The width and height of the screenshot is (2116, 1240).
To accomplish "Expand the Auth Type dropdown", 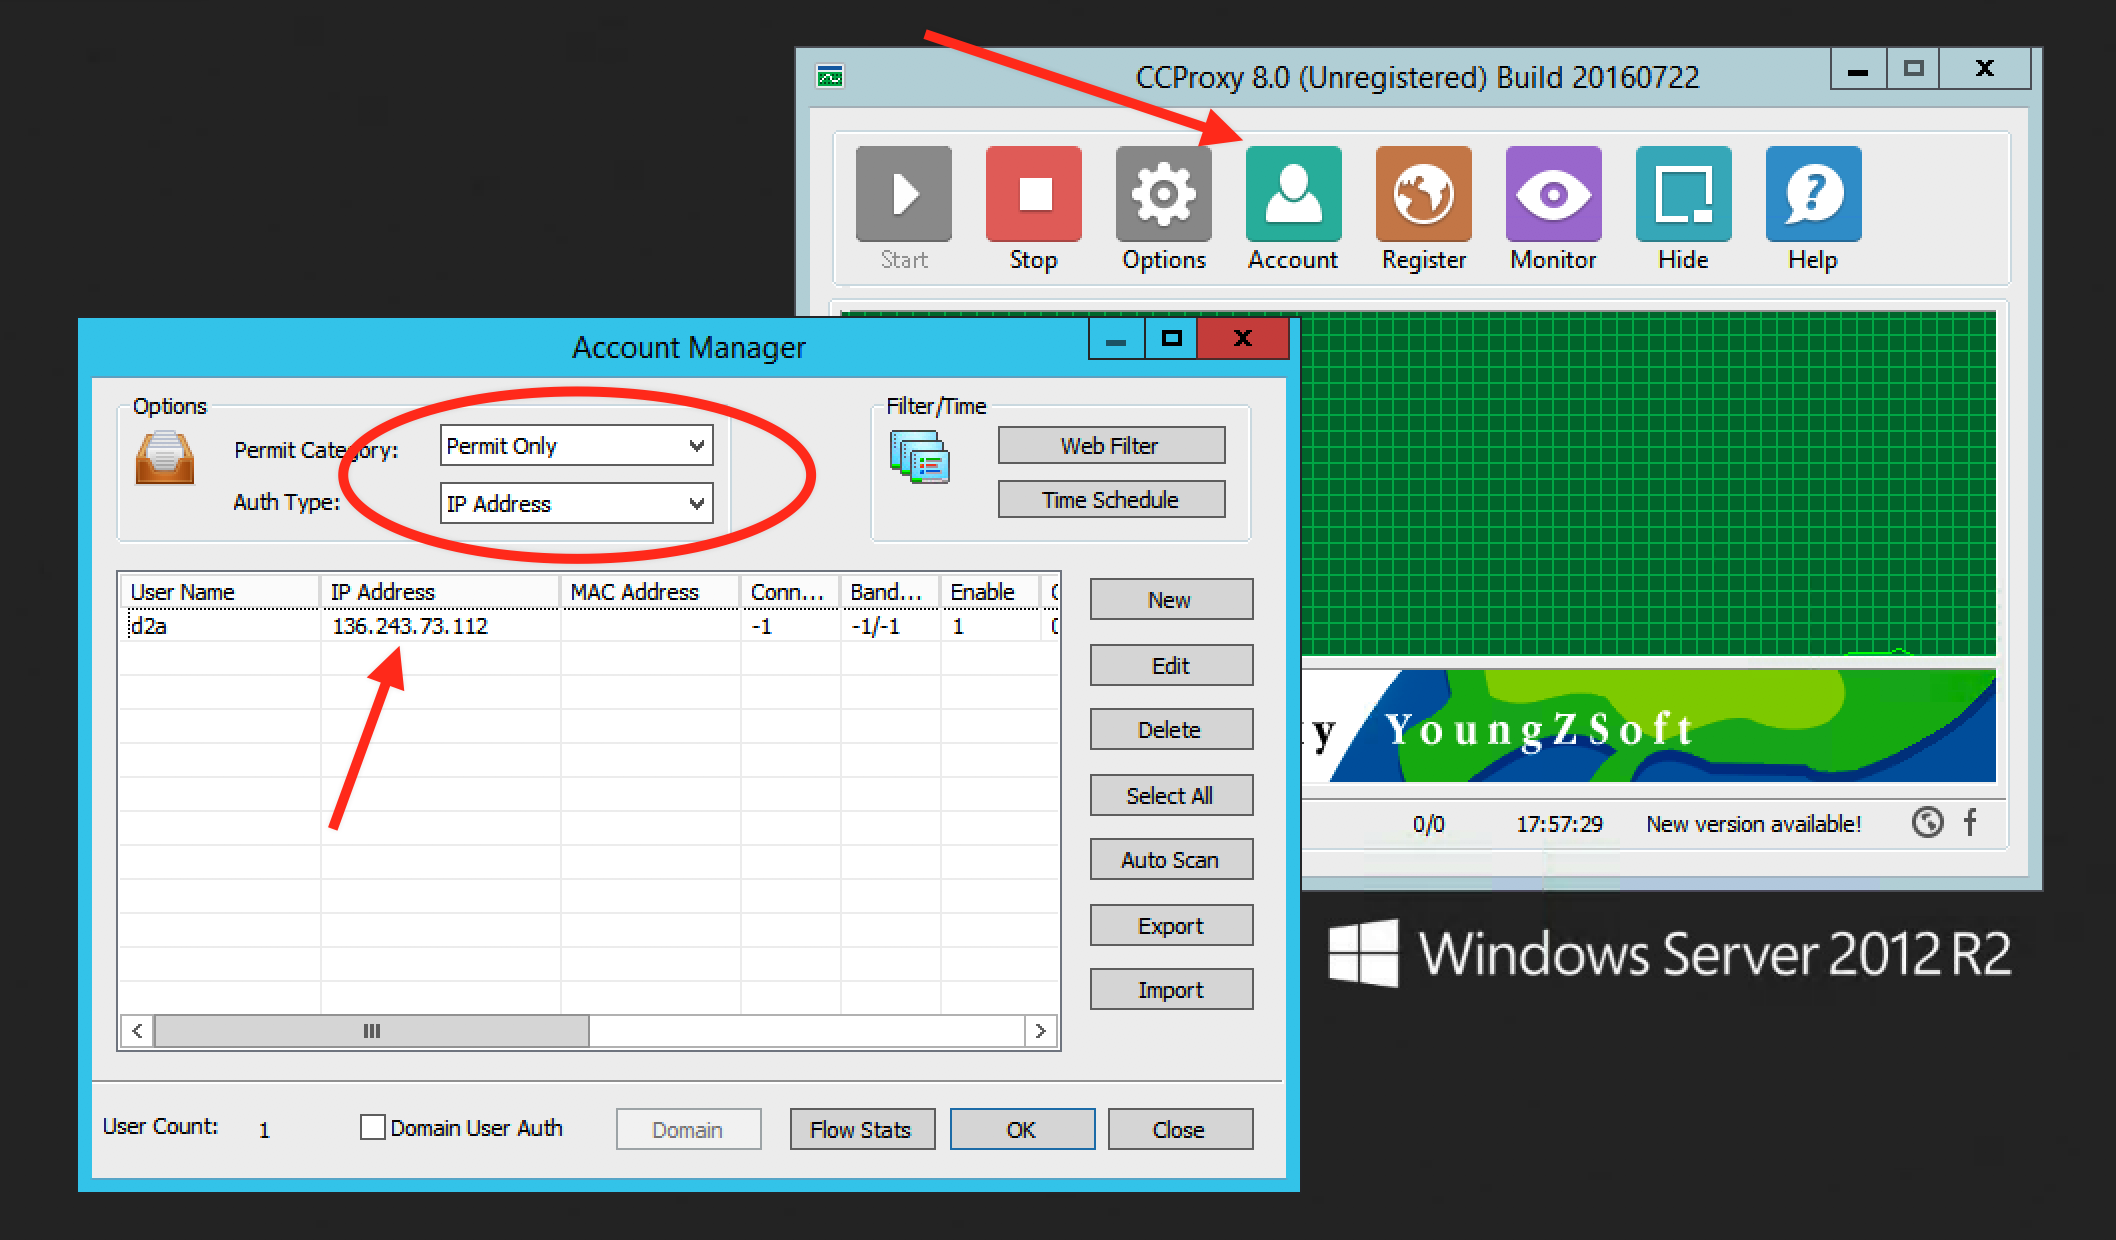I will (697, 503).
